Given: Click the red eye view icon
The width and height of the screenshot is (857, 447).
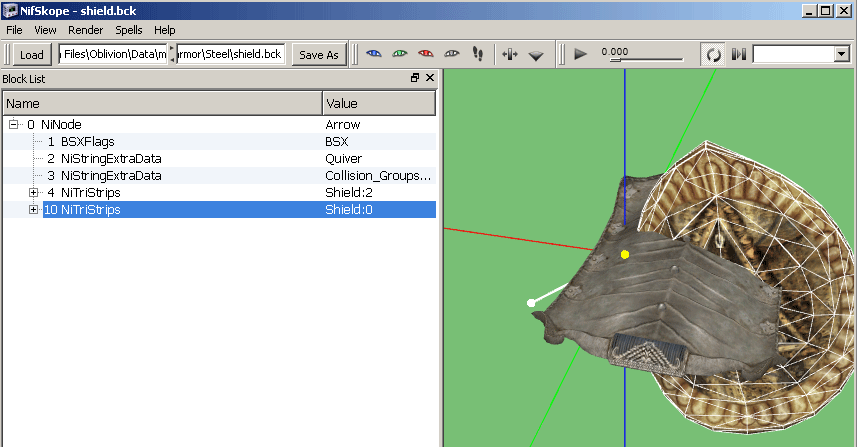Looking at the screenshot, I should [x=426, y=54].
